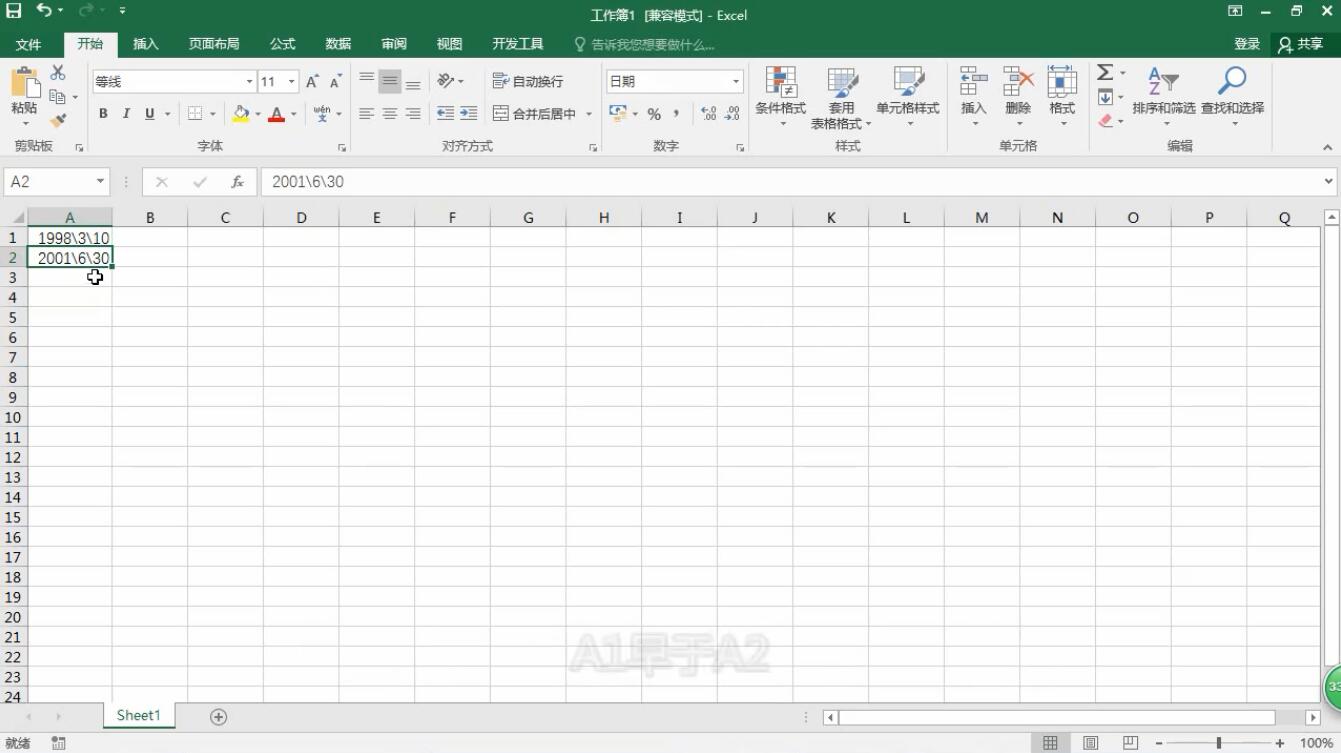Screen dimensions: 1341x753
Task: Click the formula bar text 2001\6\30
Action: 308,182
